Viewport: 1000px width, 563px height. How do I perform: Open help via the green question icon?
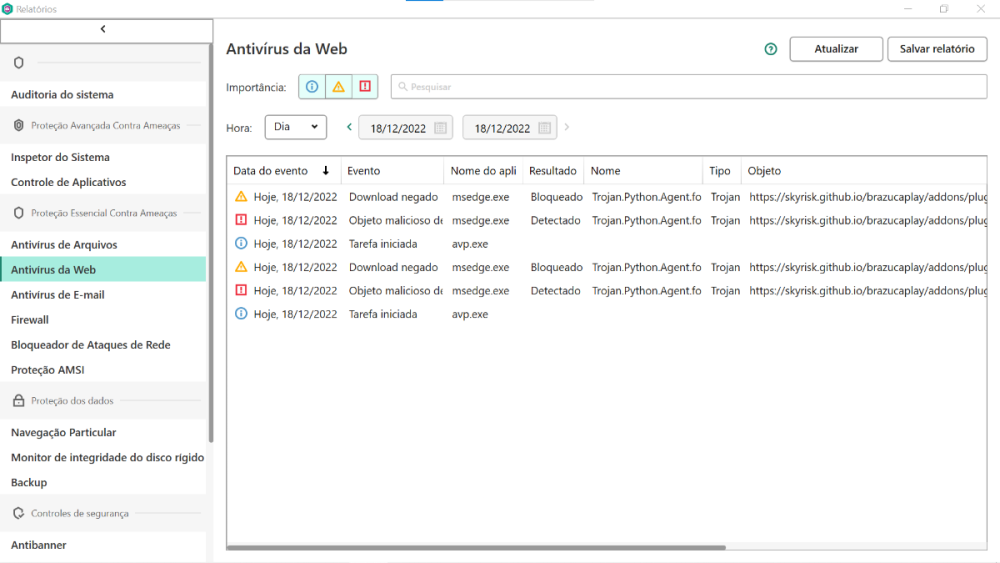[x=770, y=49]
